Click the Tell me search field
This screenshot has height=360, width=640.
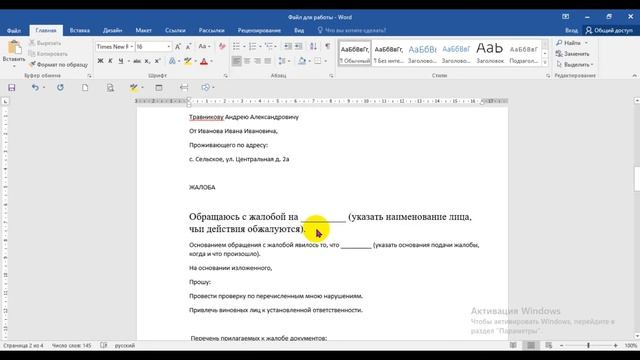(351, 30)
